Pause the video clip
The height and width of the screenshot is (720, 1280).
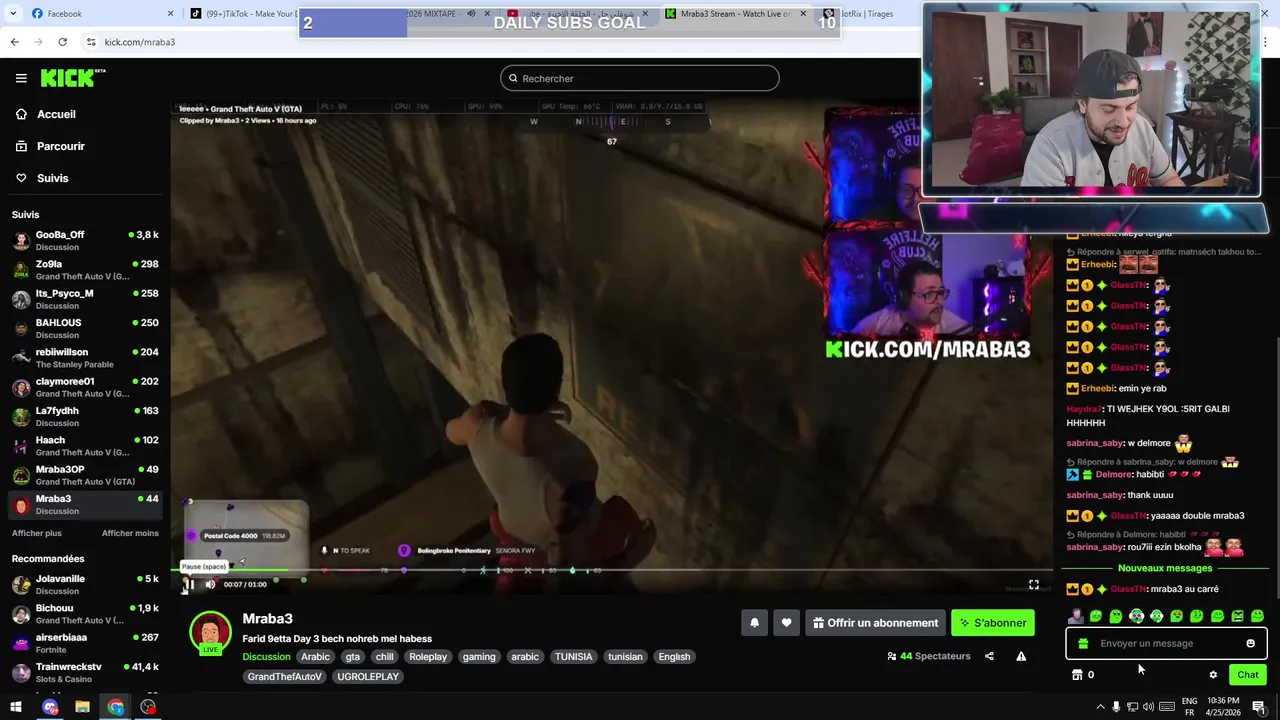188,584
